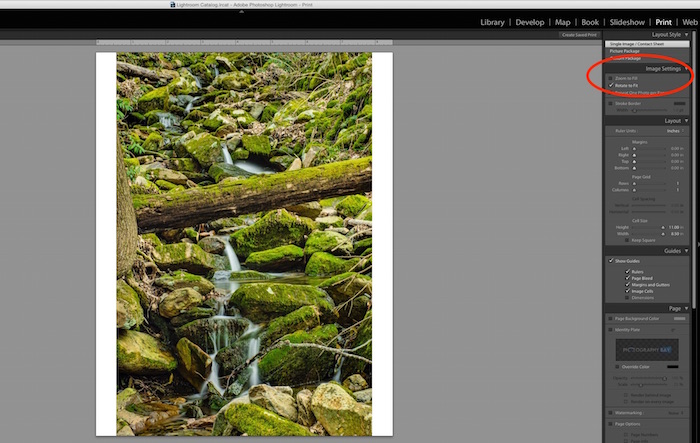Click the Identity Plate preview box
The height and width of the screenshot is (443, 700).
(x=649, y=349)
